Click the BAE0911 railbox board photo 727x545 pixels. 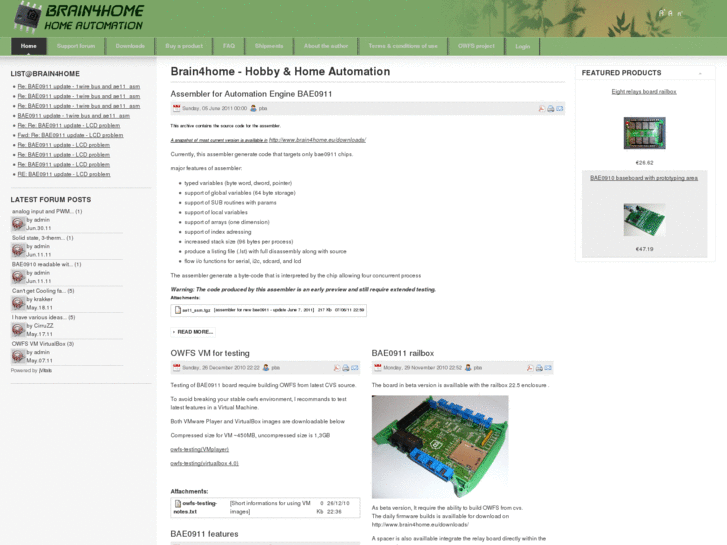coord(440,447)
